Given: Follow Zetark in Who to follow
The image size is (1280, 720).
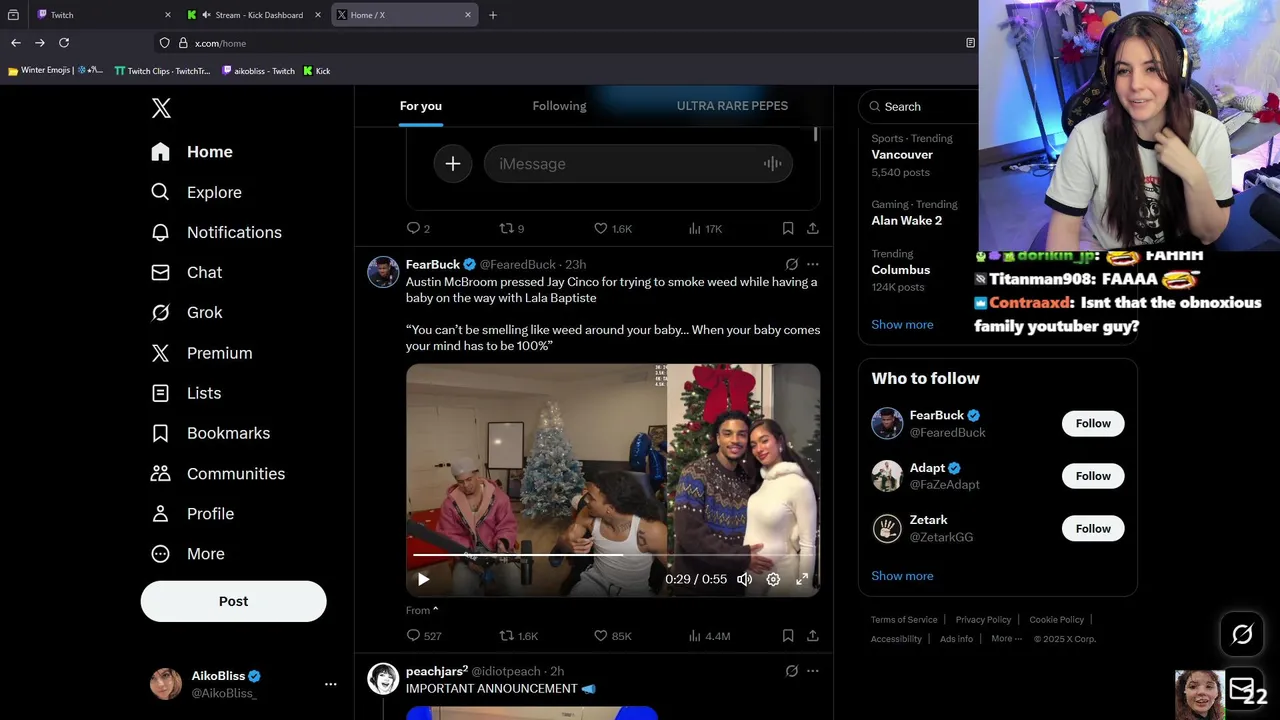Looking at the screenshot, I should point(1093,528).
